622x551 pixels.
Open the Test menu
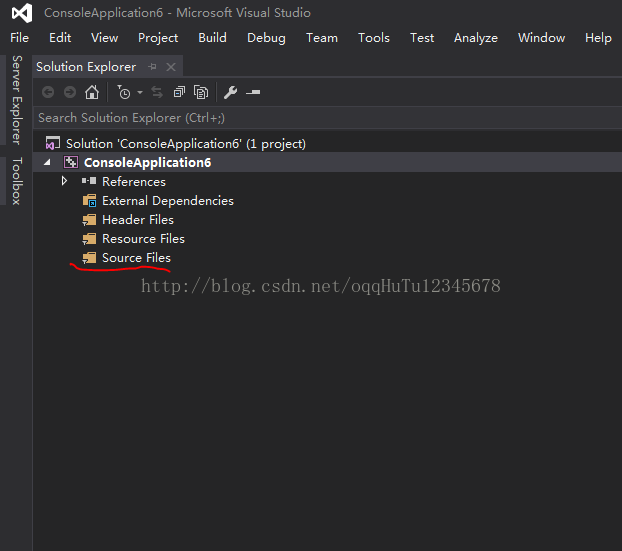coord(422,38)
